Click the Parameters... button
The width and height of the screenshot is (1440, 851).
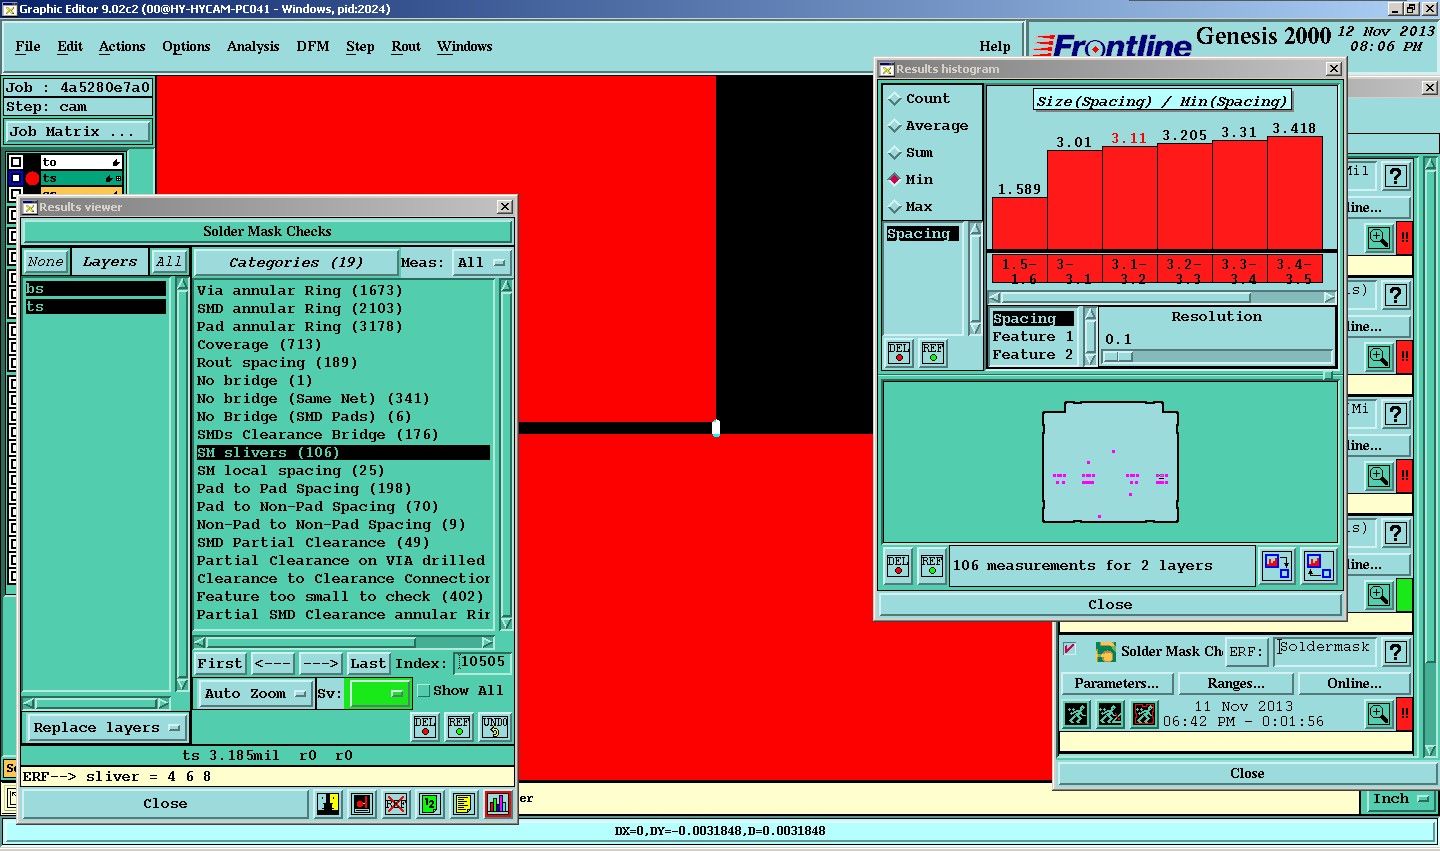(x=1116, y=684)
